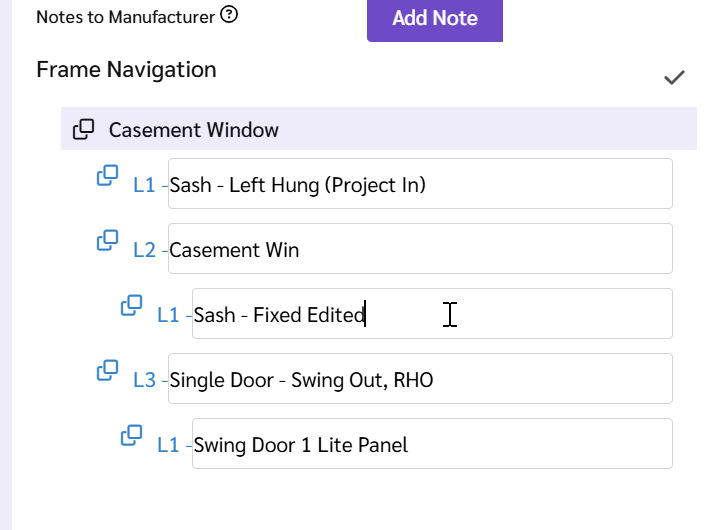Edit the Sash - Left Hung (Project In) field
Viewport: 719px width, 530px height.
point(420,184)
